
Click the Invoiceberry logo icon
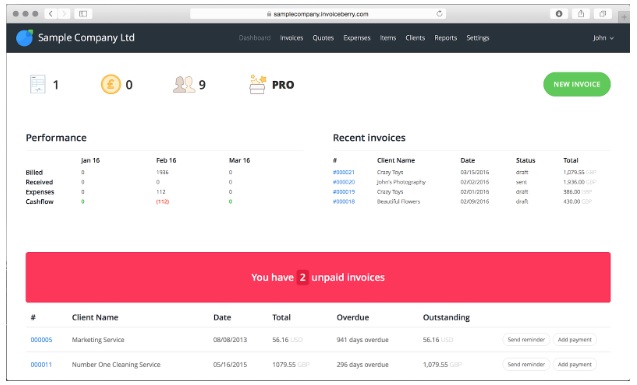point(24,38)
